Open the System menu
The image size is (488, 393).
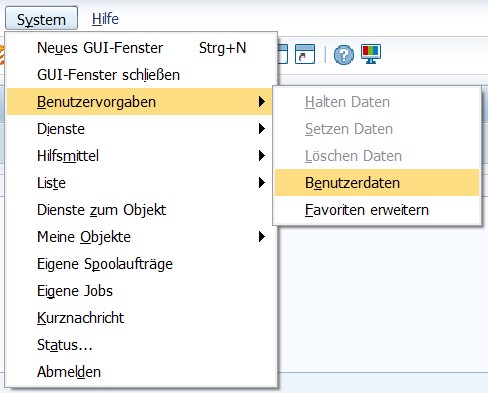(41, 19)
